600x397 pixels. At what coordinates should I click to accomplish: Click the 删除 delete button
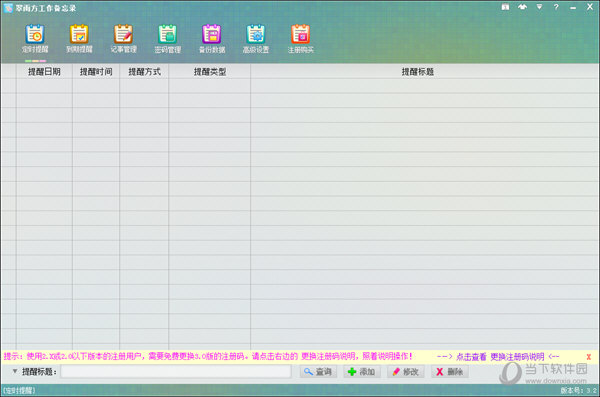coord(450,372)
